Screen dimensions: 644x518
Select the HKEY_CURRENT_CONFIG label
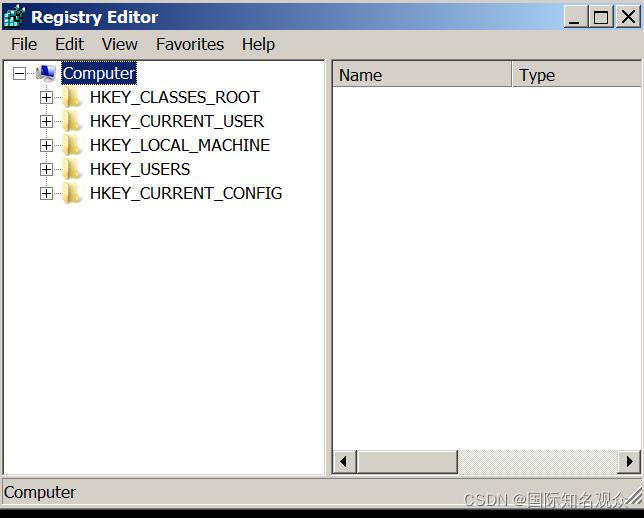pyautogui.click(x=186, y=193)
